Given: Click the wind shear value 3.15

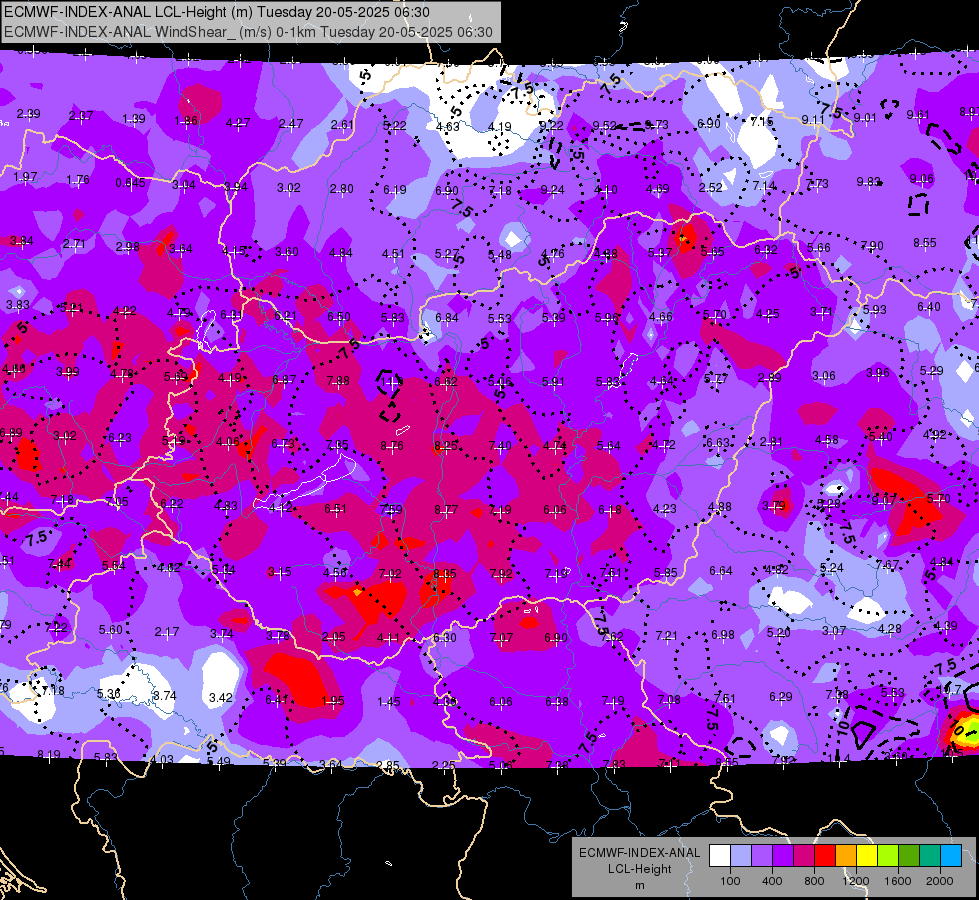Looking at the screenshot, I should click(279, 572).
